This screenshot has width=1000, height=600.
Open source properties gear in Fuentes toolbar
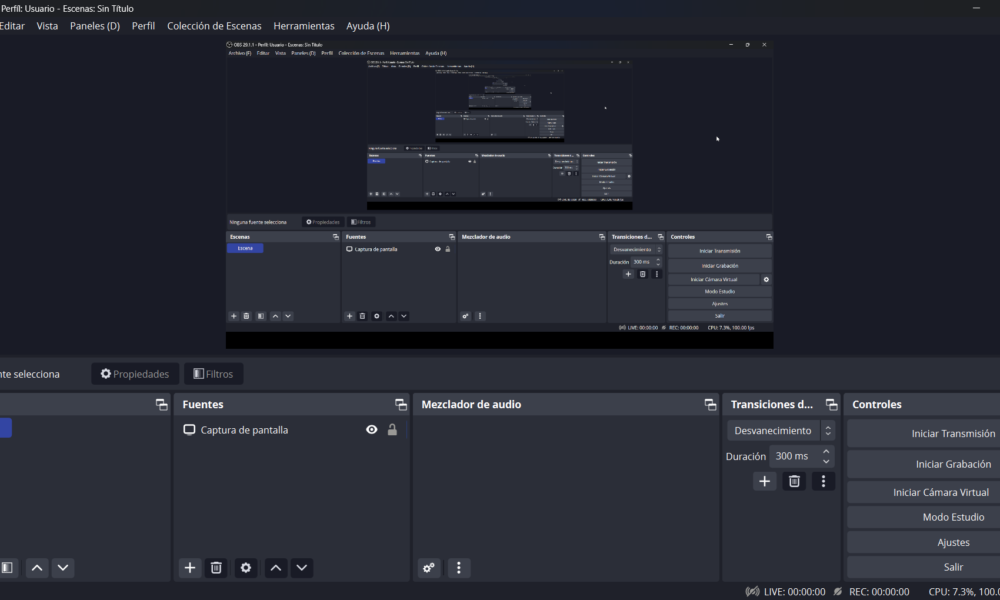tap(246, 567)
